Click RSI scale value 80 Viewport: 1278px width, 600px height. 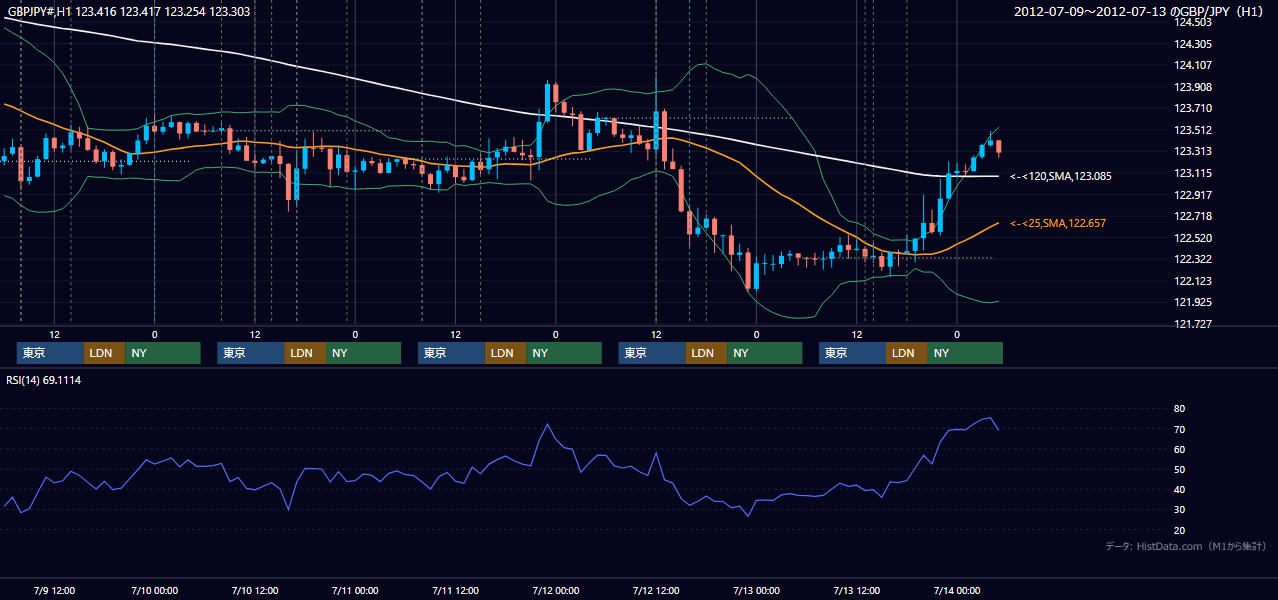coord(1179,409)
